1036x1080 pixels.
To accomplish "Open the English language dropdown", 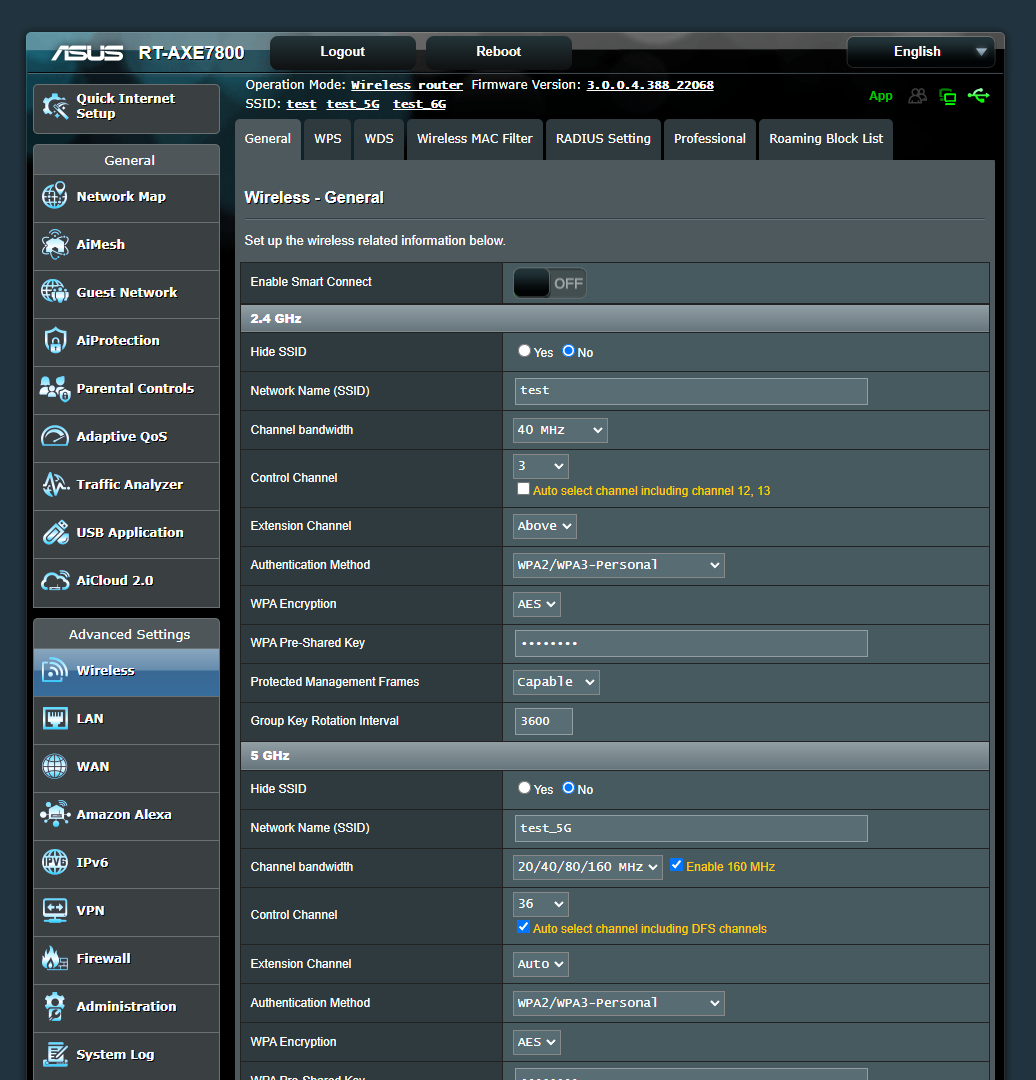I will pos(920,52).
